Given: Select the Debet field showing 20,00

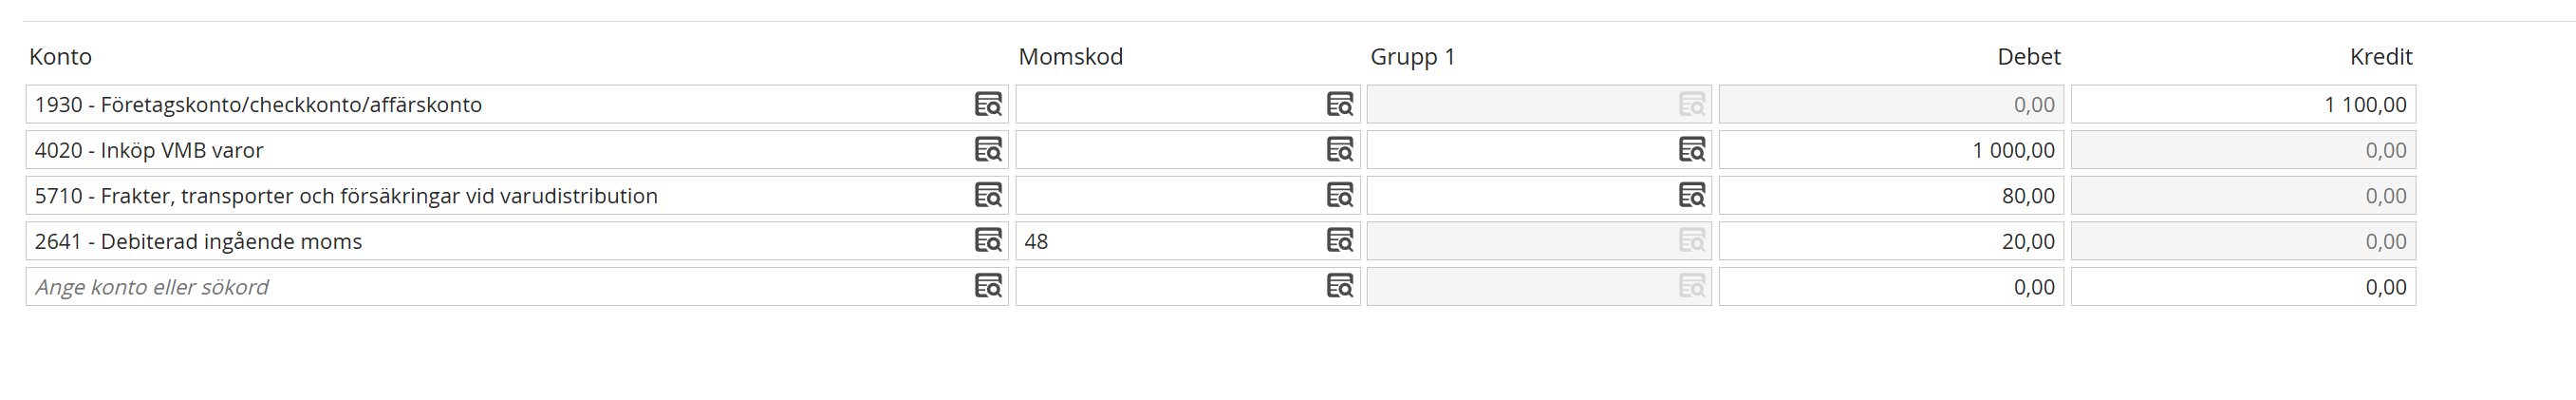Looking at the screenshot, I should (x=1891, y=241).
